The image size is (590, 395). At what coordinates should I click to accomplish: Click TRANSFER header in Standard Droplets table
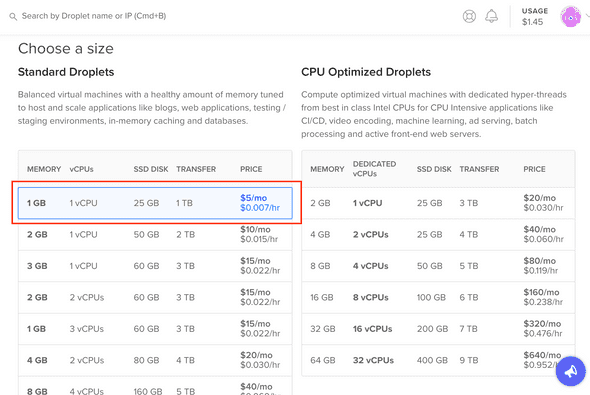click(196, 169)
